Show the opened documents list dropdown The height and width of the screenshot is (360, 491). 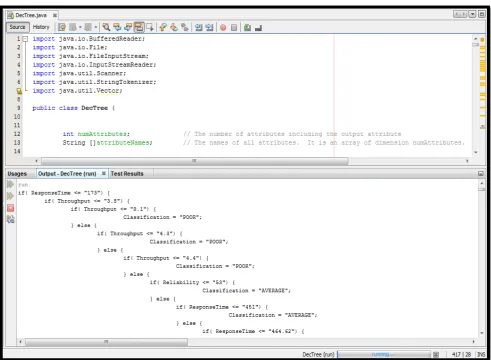472,14
